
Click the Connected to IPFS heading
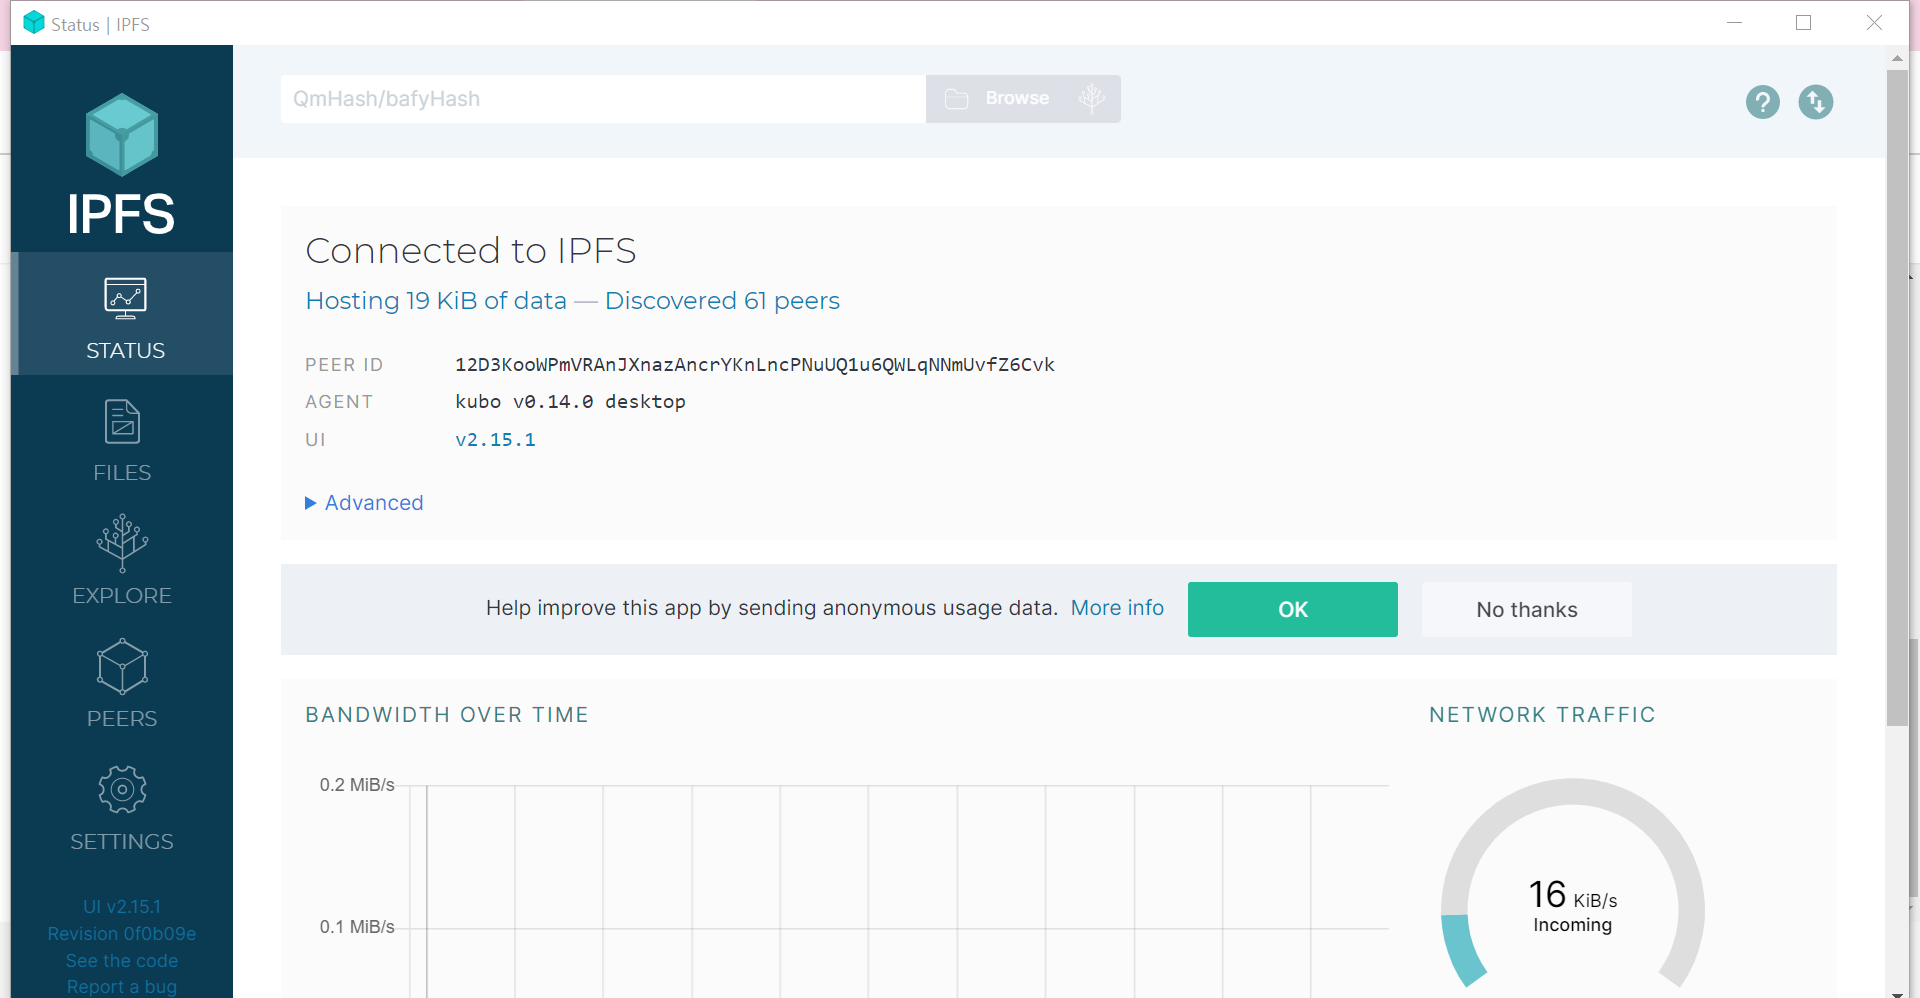tap(471, 251)
